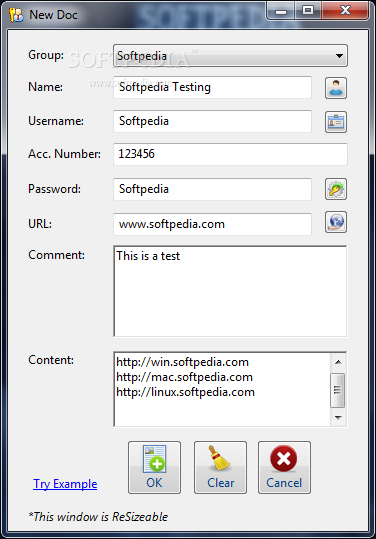Click the Acc. Number field with 123456
This screenshot has height=539, width=376.
pyautogui.click(x=230, y=154)
